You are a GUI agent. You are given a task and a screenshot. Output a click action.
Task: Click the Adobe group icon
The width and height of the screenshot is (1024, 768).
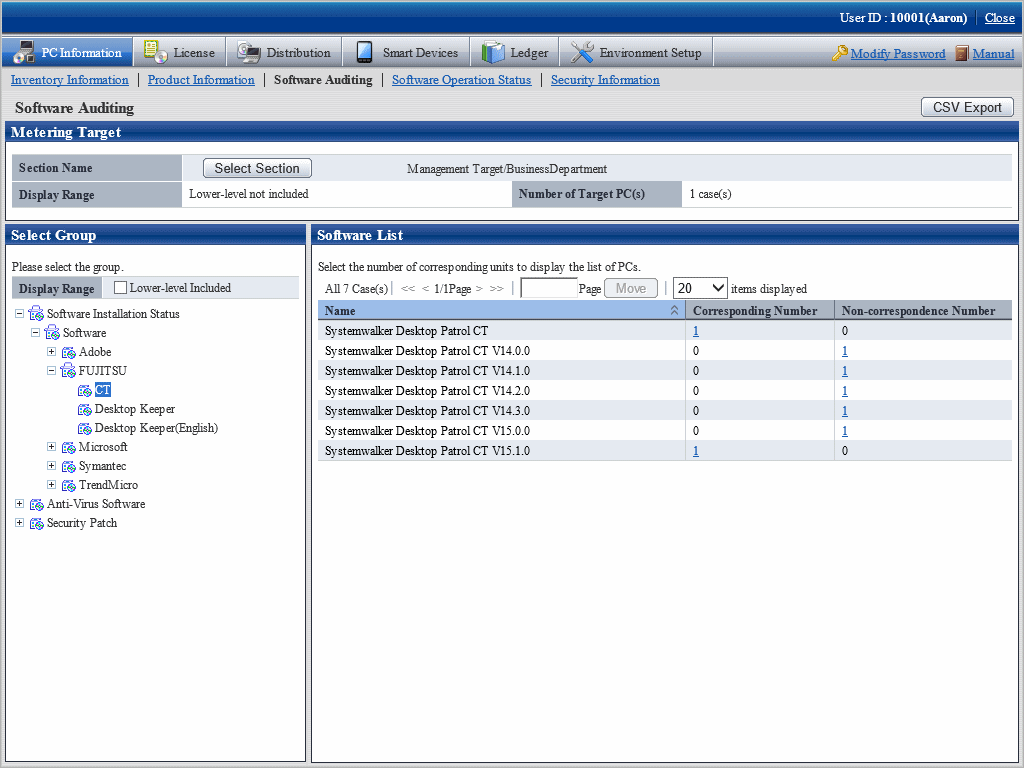pos(69,352)
